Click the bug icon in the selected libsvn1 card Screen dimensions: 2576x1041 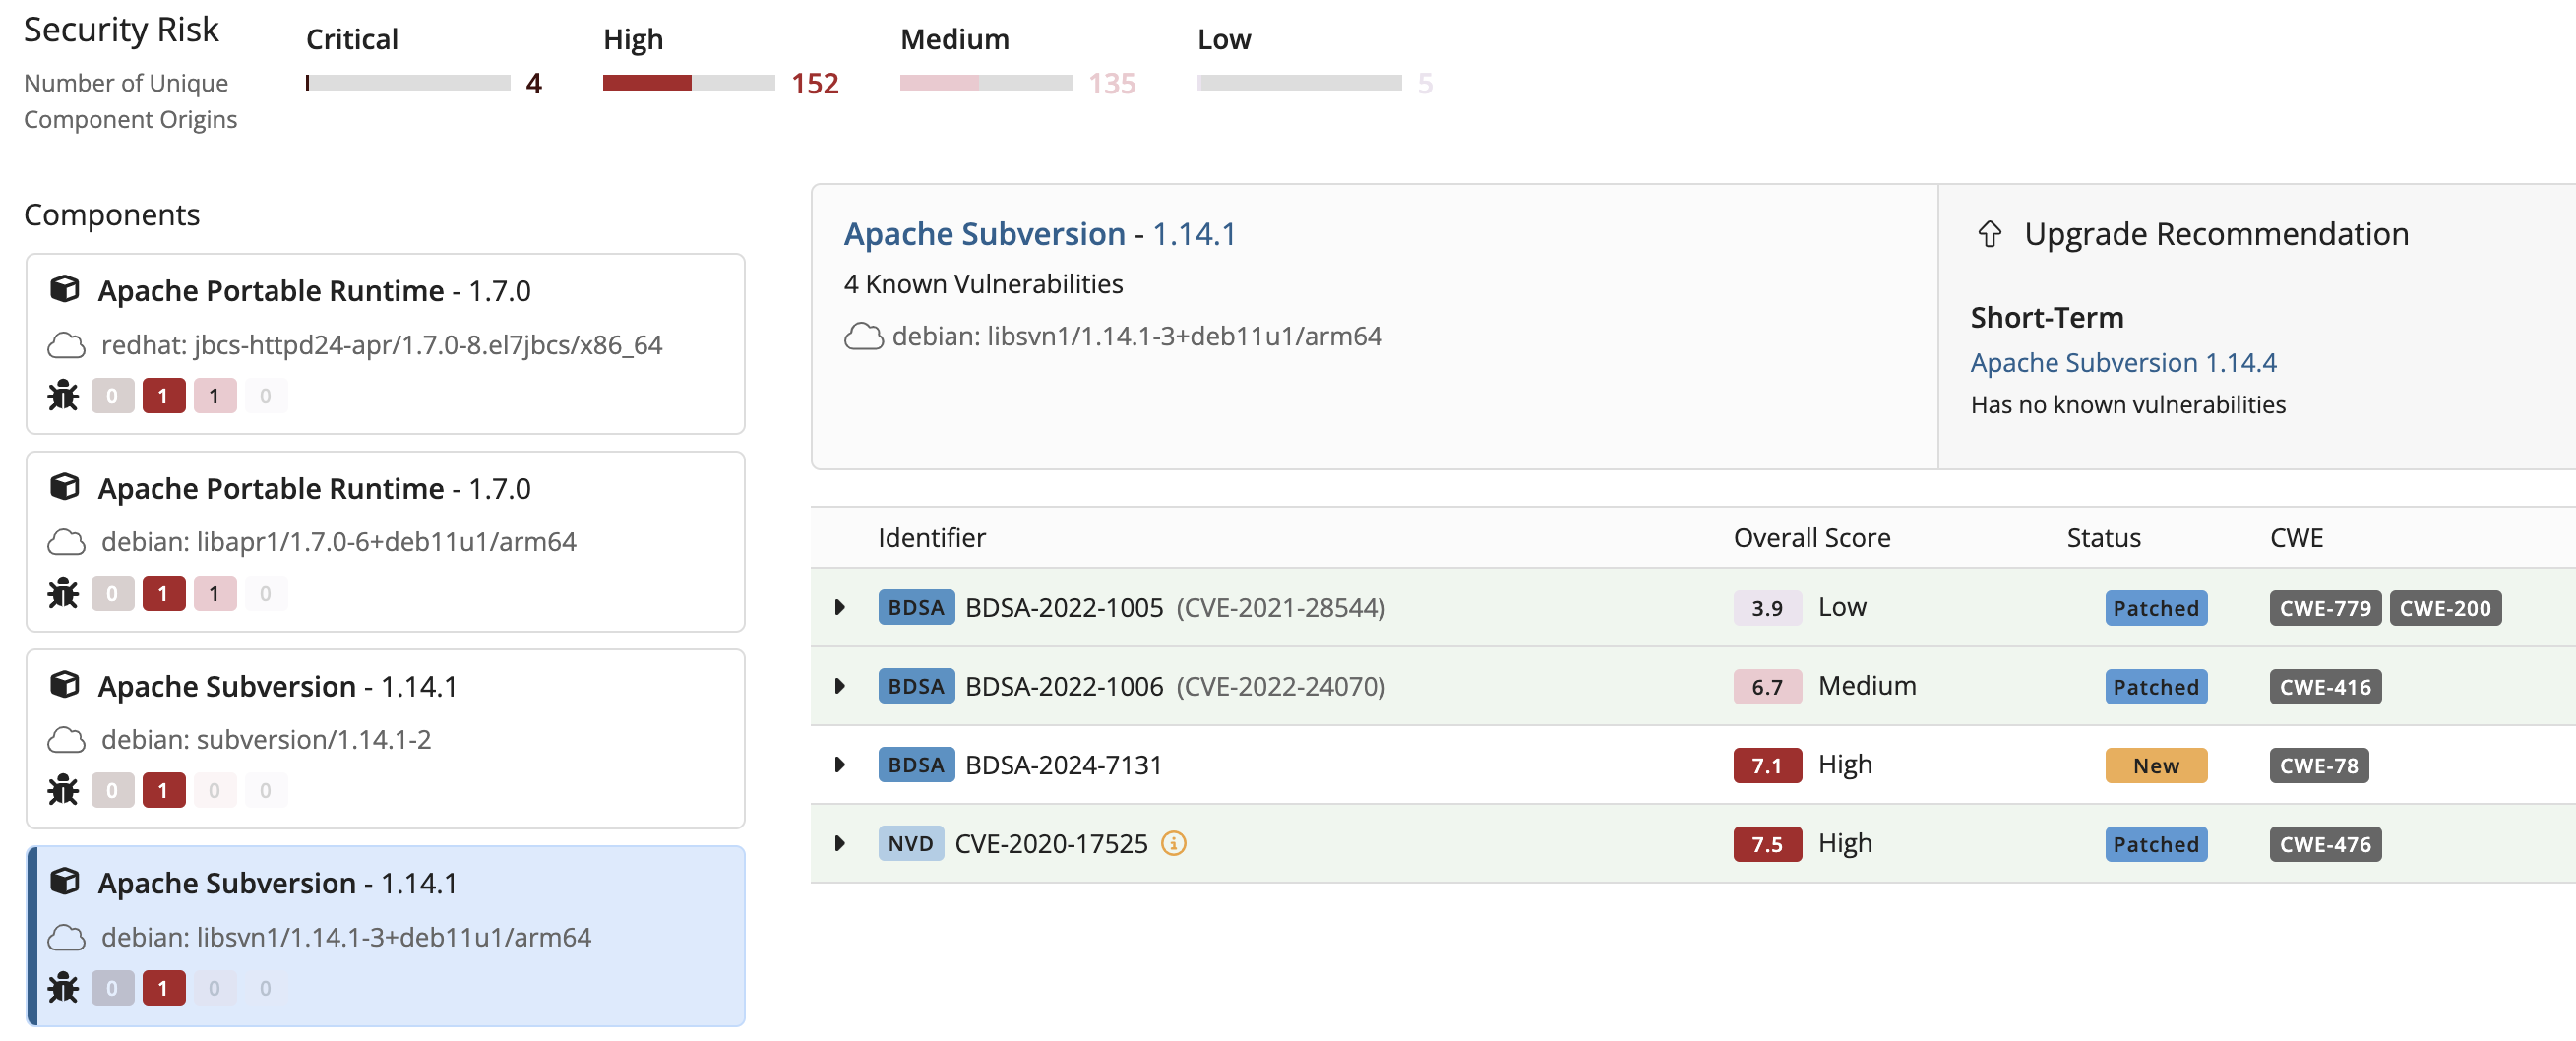63,988
